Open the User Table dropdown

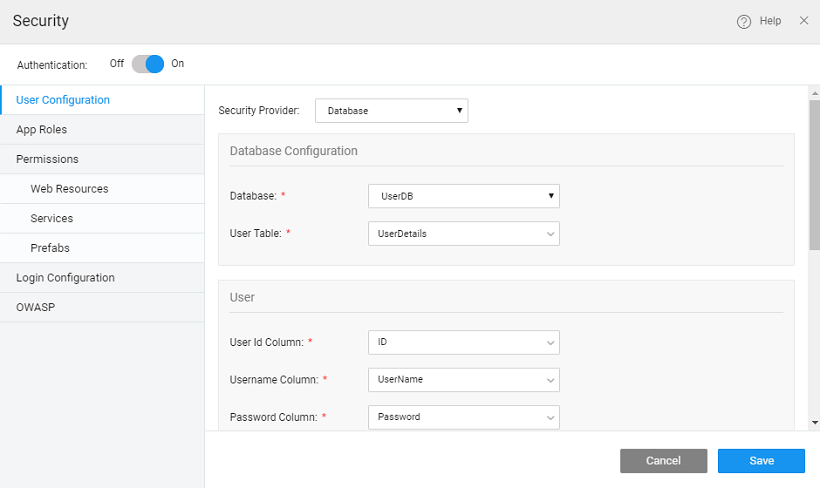point(463,234)
